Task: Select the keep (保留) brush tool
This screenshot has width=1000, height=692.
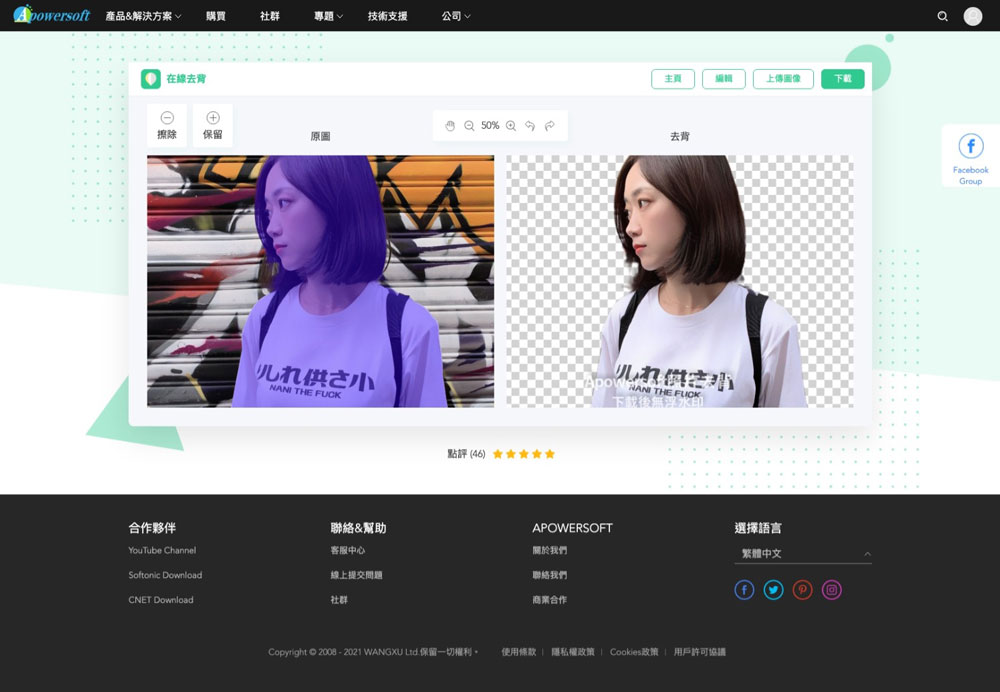Action: 212,125
